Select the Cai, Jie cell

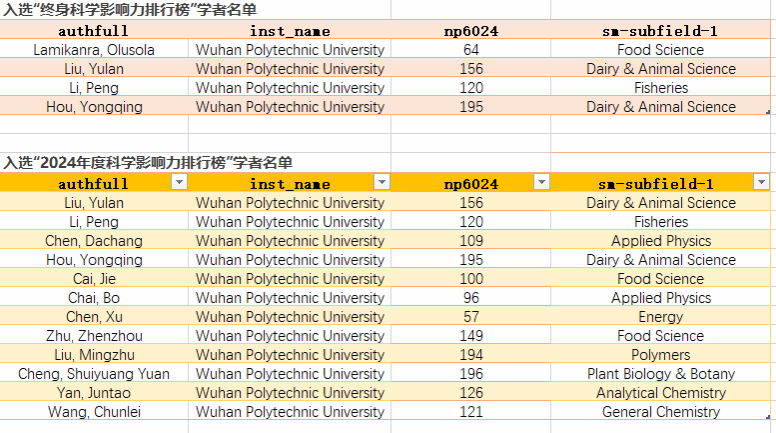pyautogui.click(x=94, y=279)
